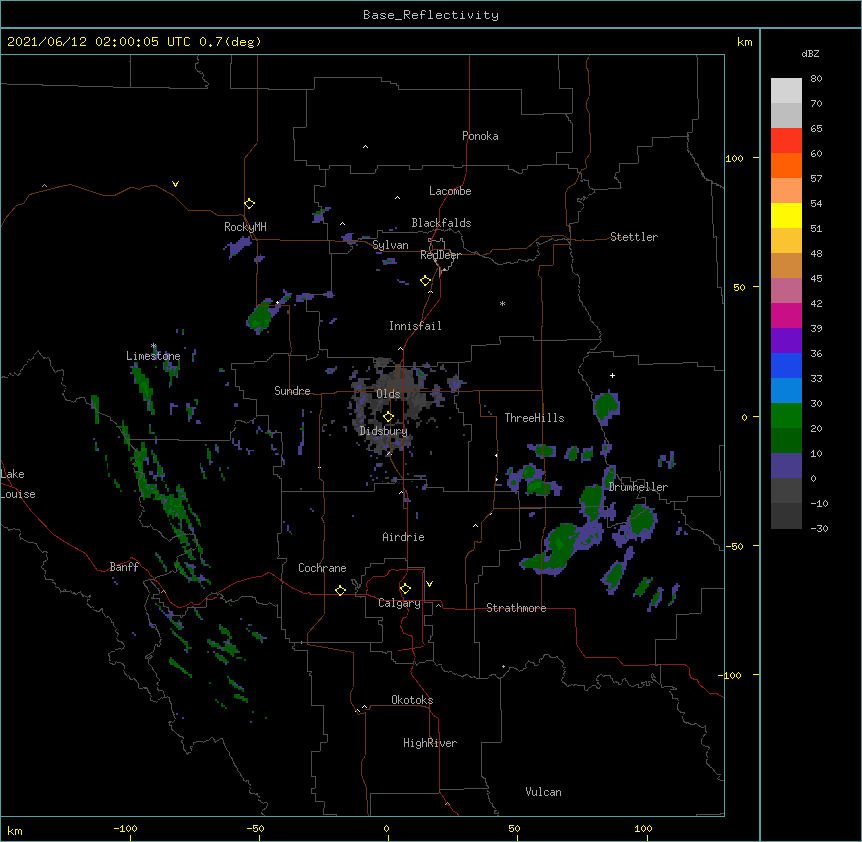Click the bright yellow swatch in dBZ legend
Screen dimensions: 862x842
pyautogui.click(x=786, y=215)
